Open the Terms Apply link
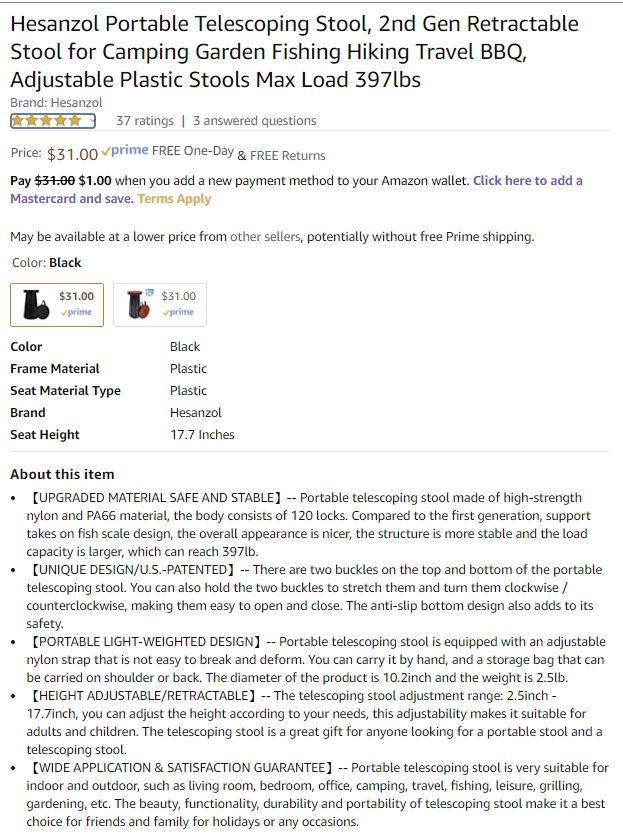This screenshot has width=623, height=838. tap(174, 199)
